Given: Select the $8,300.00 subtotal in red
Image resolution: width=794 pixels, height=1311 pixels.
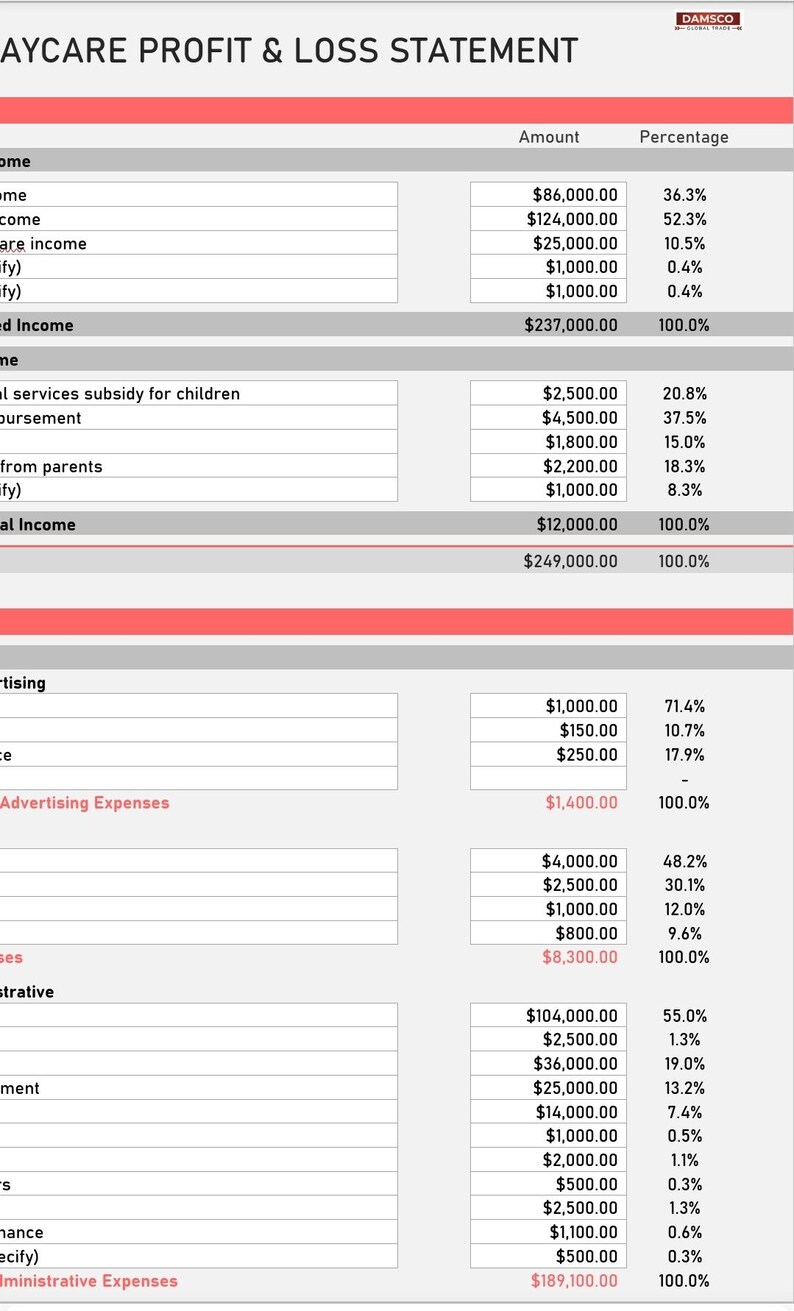Looking at the screenshot, I should (x=580, y=957).
